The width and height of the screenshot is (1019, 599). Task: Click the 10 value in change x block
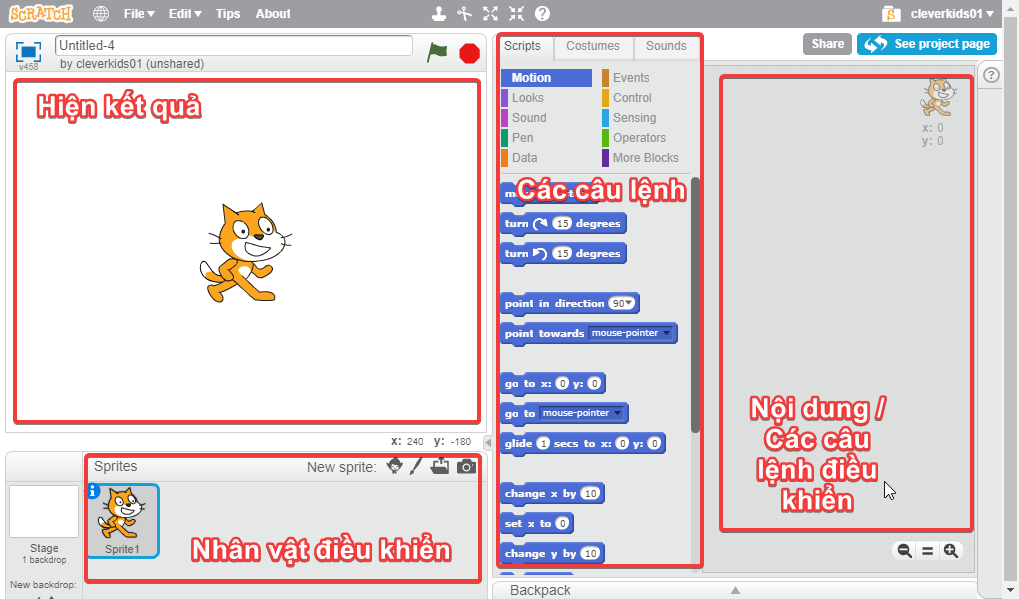[590, 494]
